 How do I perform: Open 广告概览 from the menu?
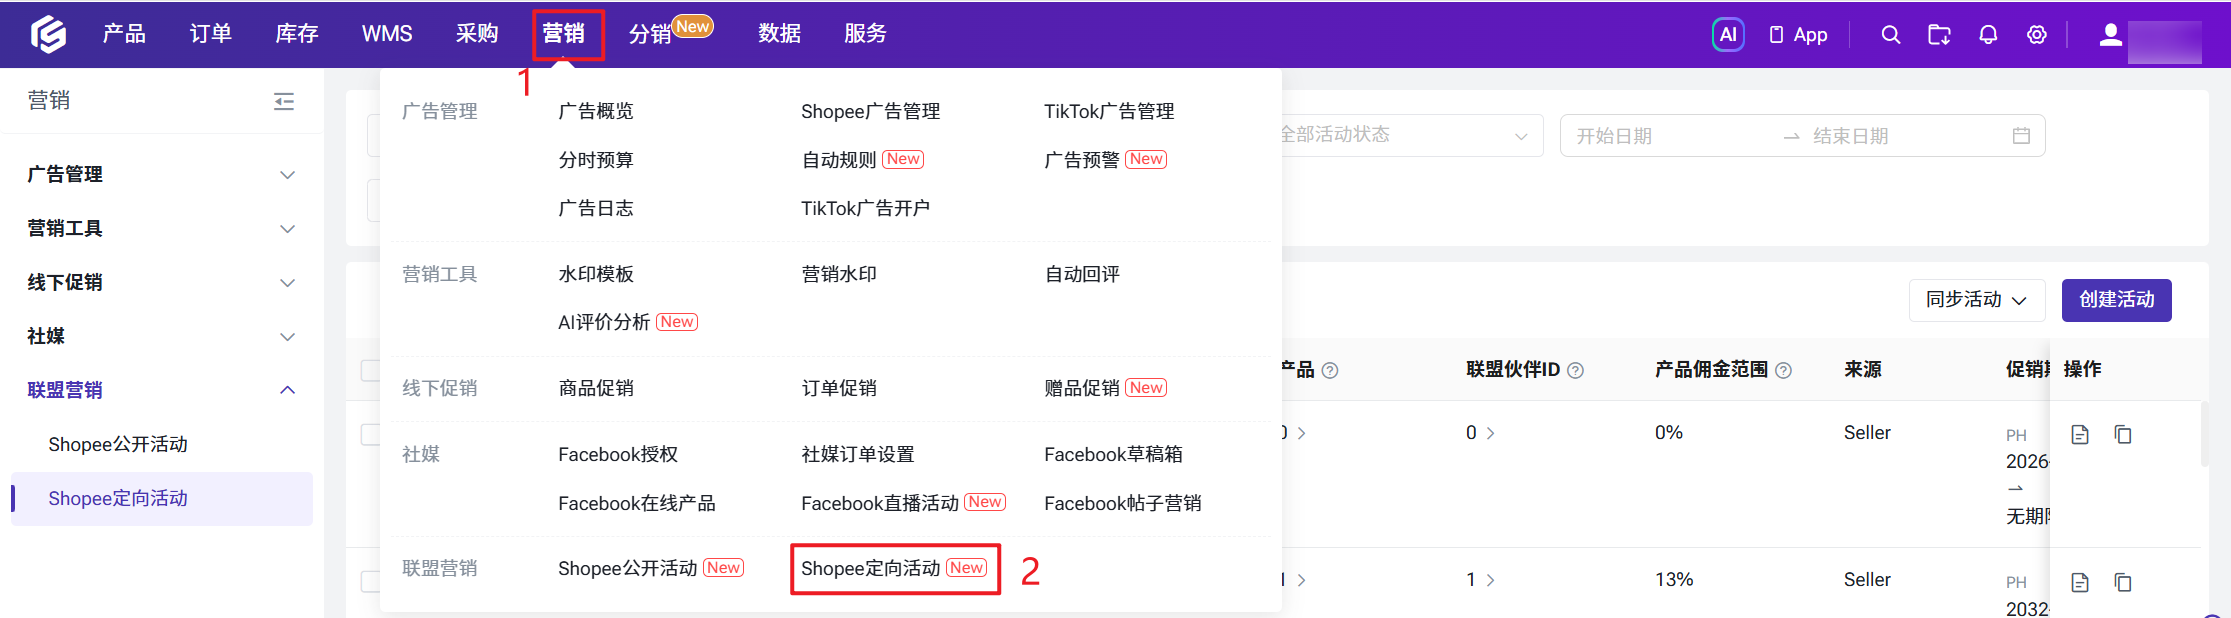596,111
